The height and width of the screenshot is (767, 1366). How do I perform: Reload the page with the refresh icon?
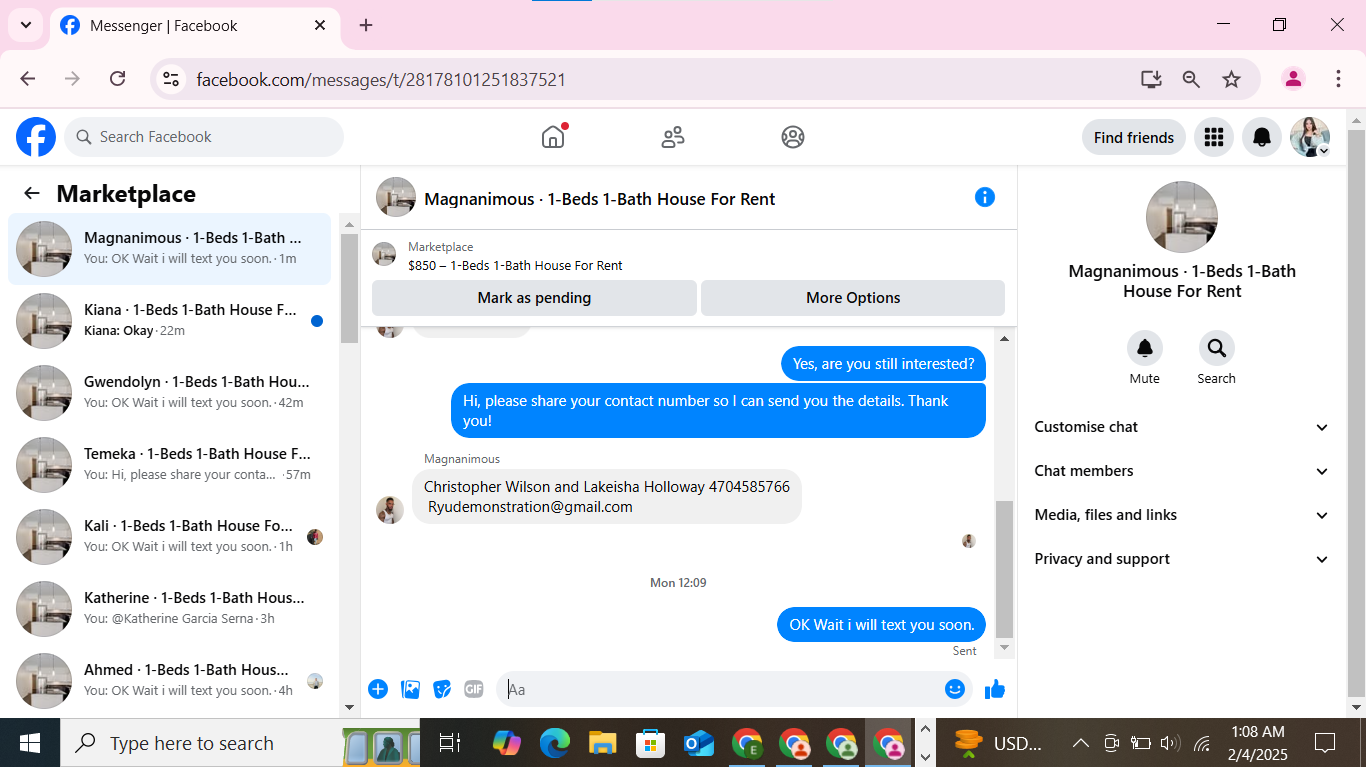tap(117, 79)
